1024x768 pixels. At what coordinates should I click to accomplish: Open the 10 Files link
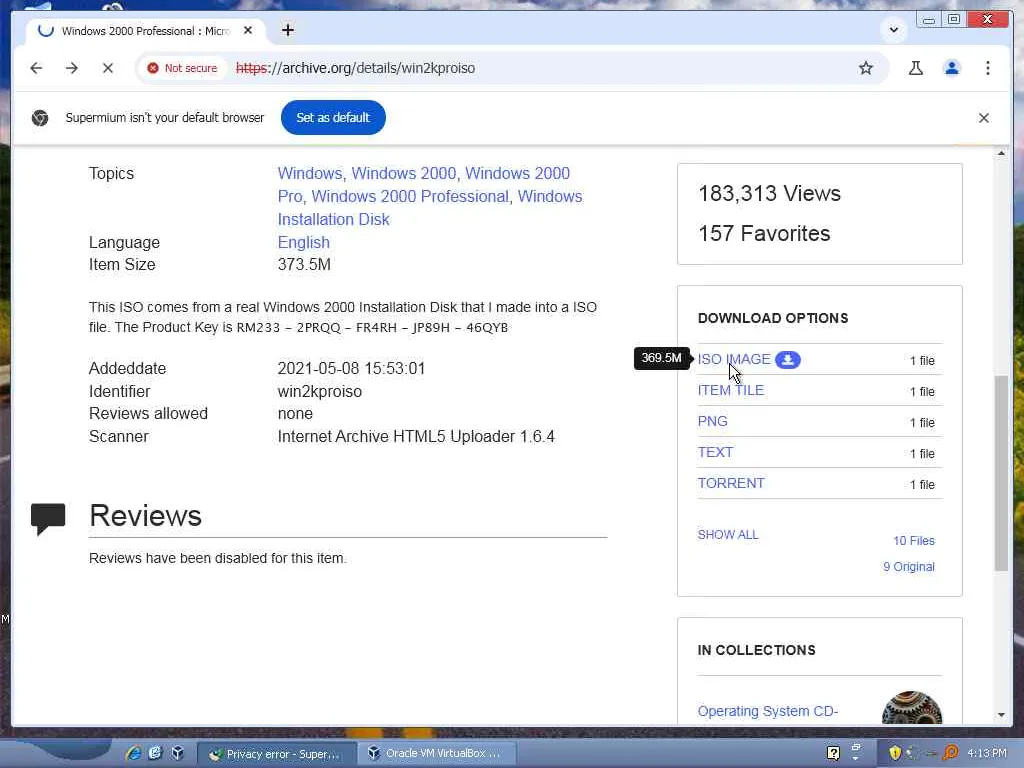click(x=914, y=541)
